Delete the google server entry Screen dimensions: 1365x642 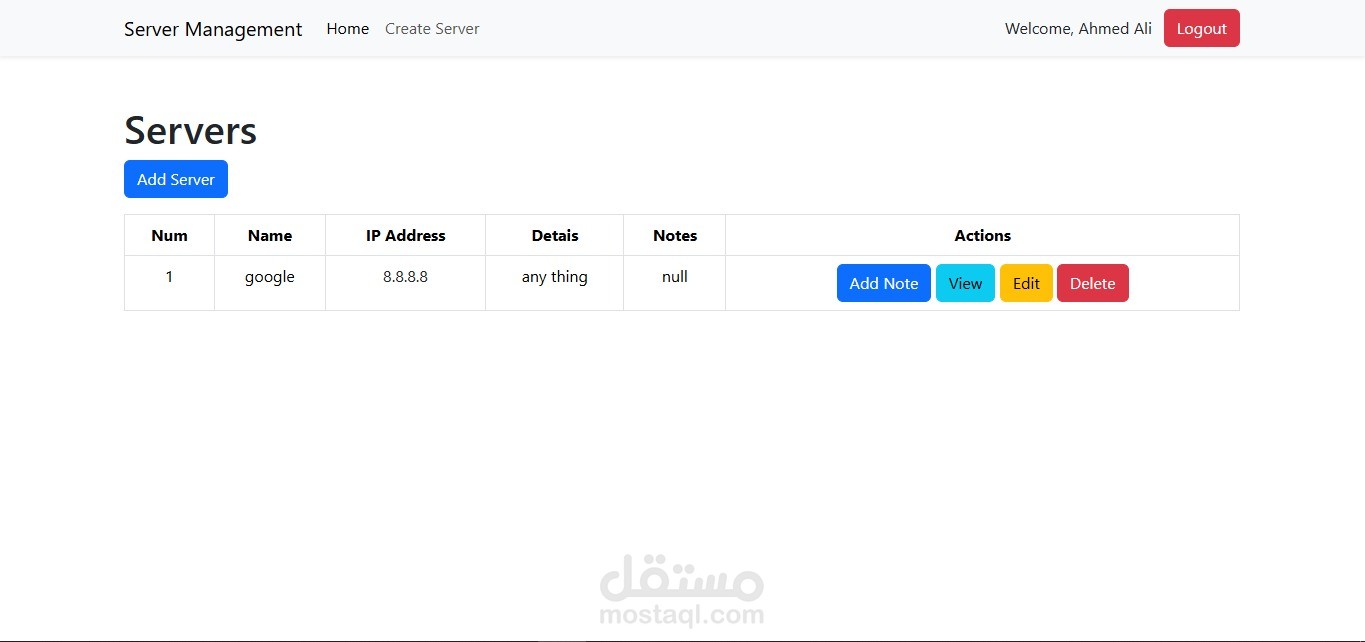pyautogui.click(x=1092, y=283)
